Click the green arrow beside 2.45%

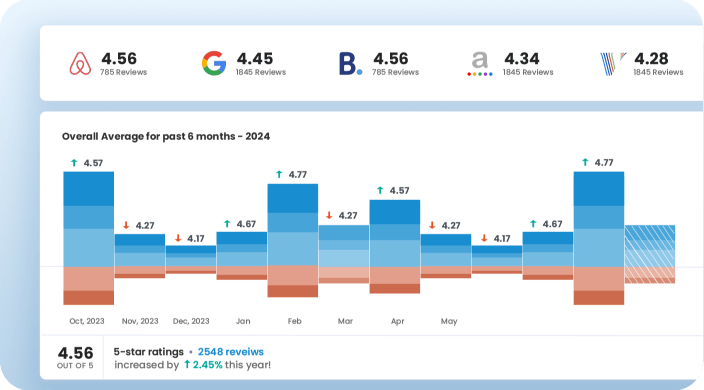(187, 364)
